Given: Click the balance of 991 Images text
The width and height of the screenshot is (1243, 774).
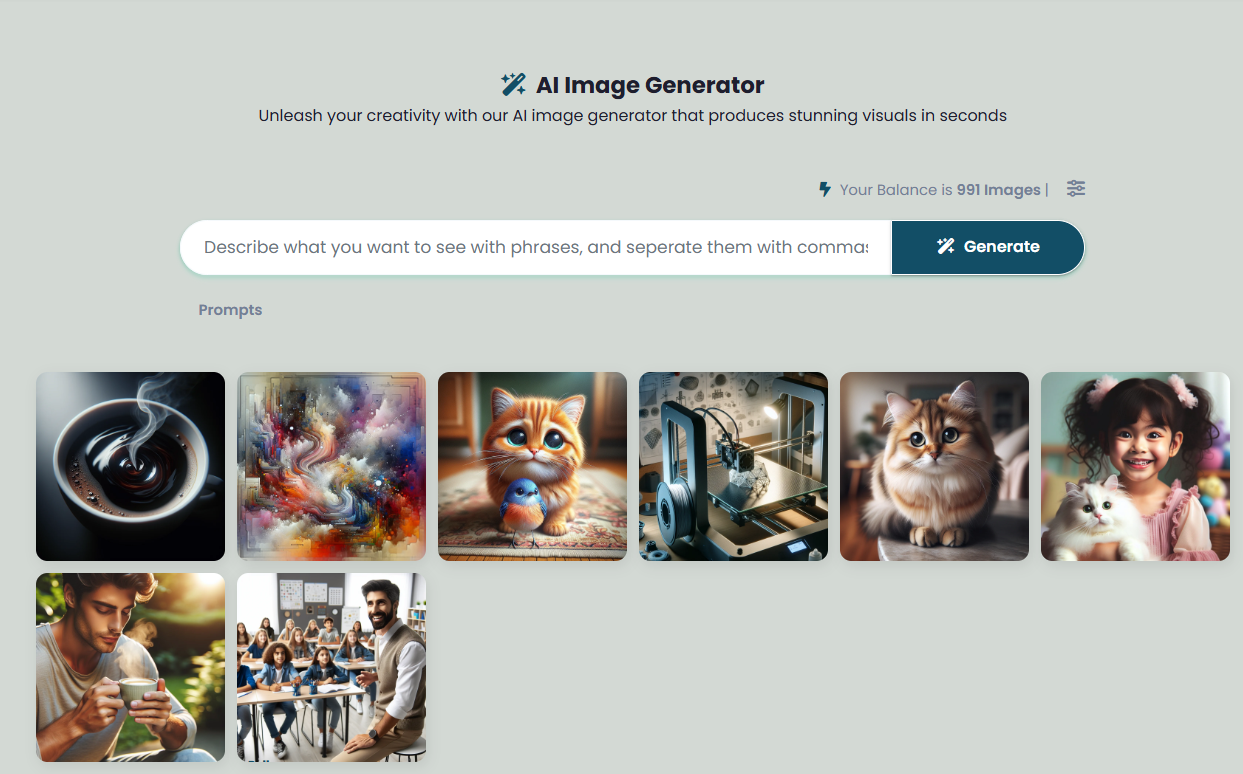Looking at the screenshot, I should 940,190.
